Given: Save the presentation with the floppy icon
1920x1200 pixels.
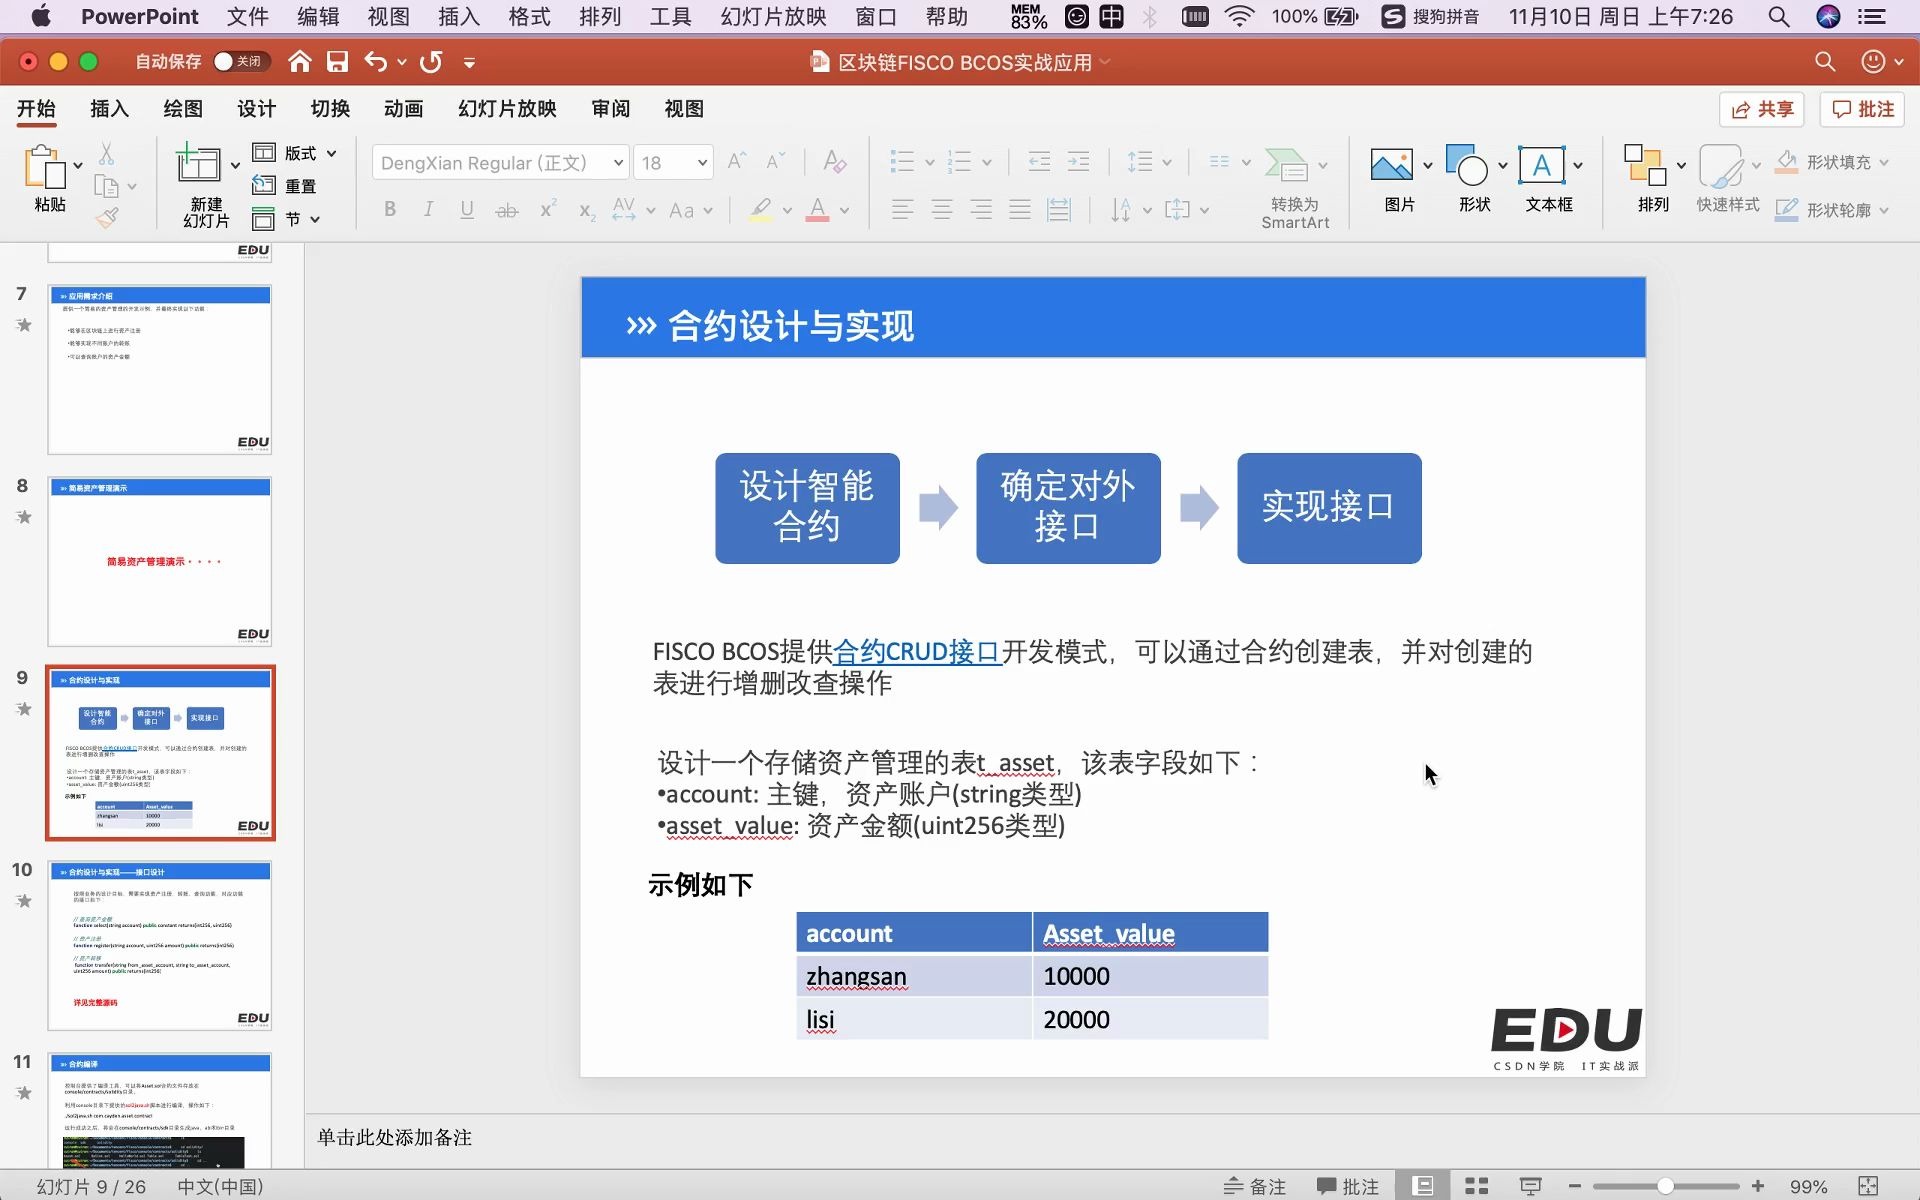Looking at the screenshot, I should click(338, 62).
